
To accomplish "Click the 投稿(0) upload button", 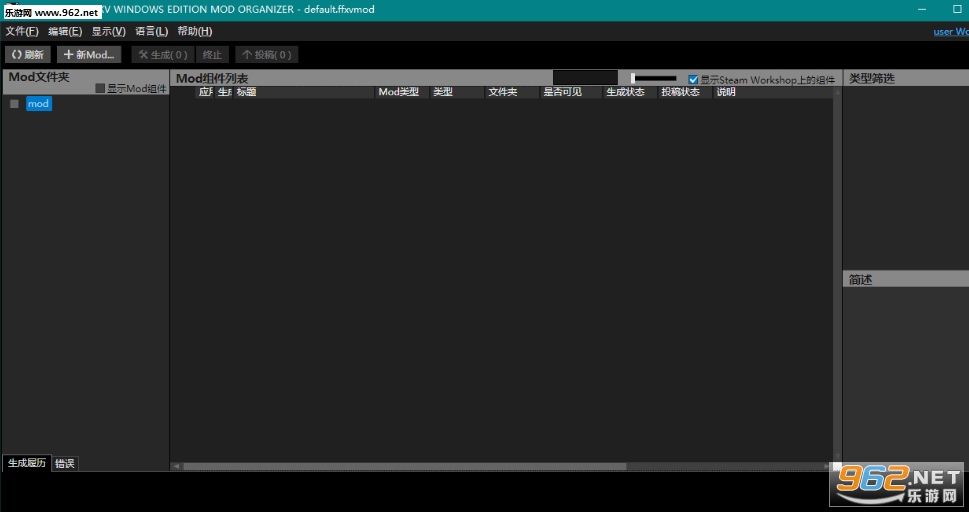I will click(267, 54).
